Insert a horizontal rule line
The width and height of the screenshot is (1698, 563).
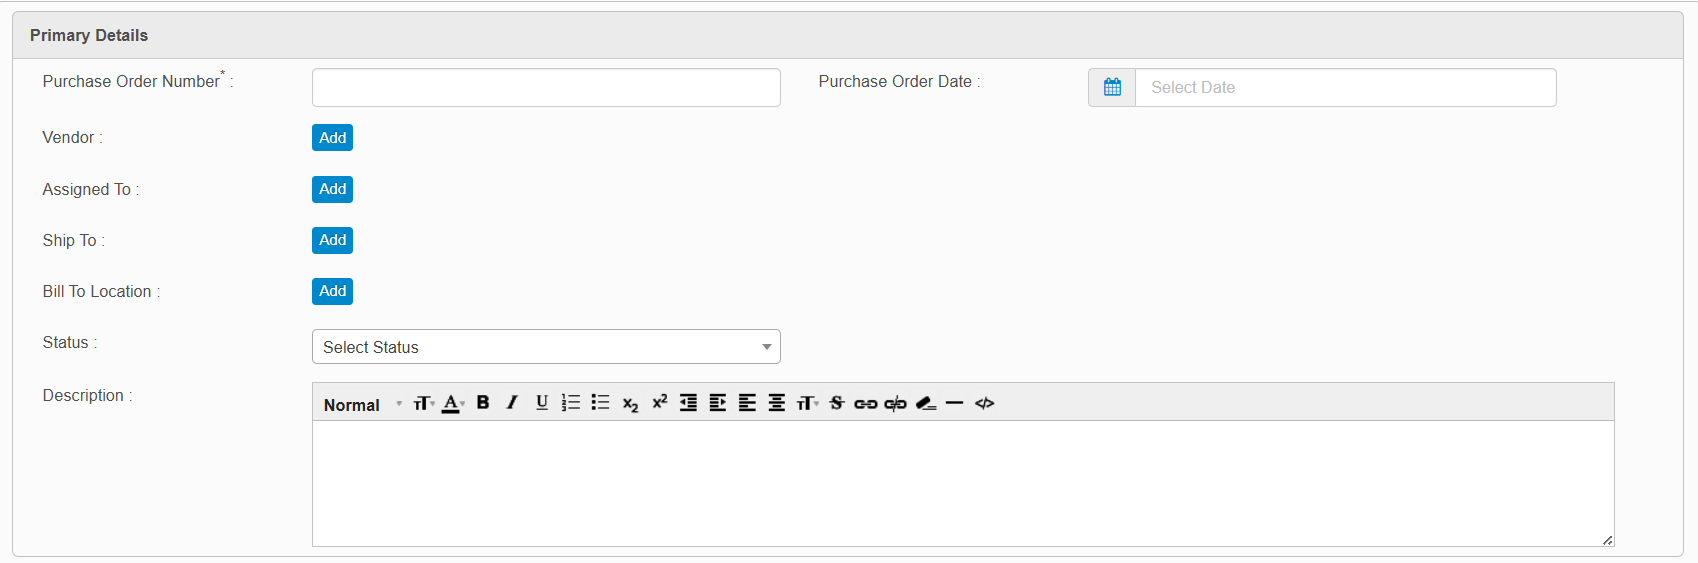coord(954,403)
